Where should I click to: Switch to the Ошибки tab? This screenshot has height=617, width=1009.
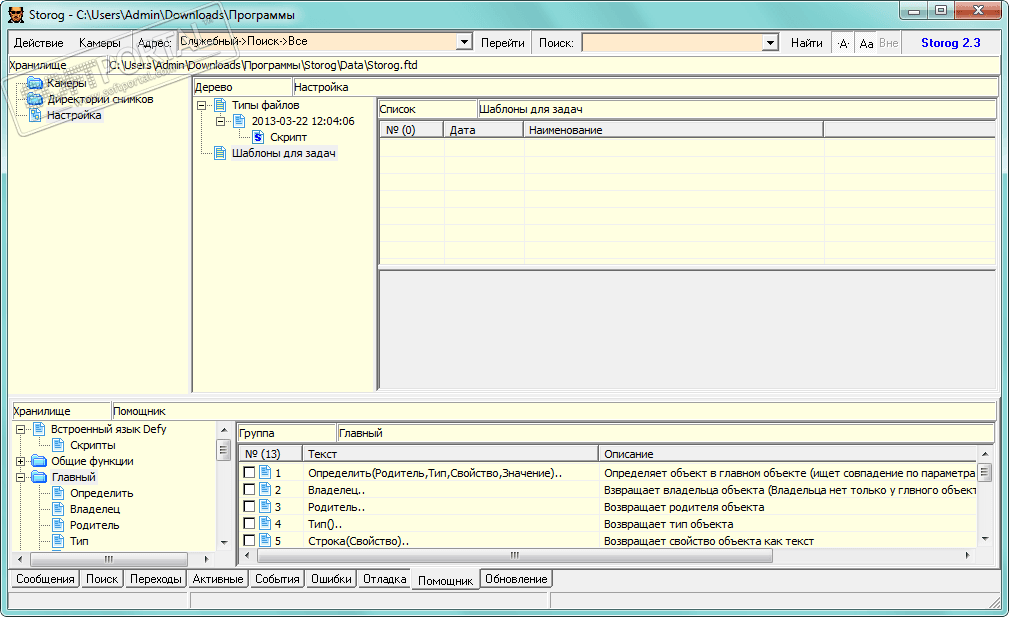click(331, 579)
